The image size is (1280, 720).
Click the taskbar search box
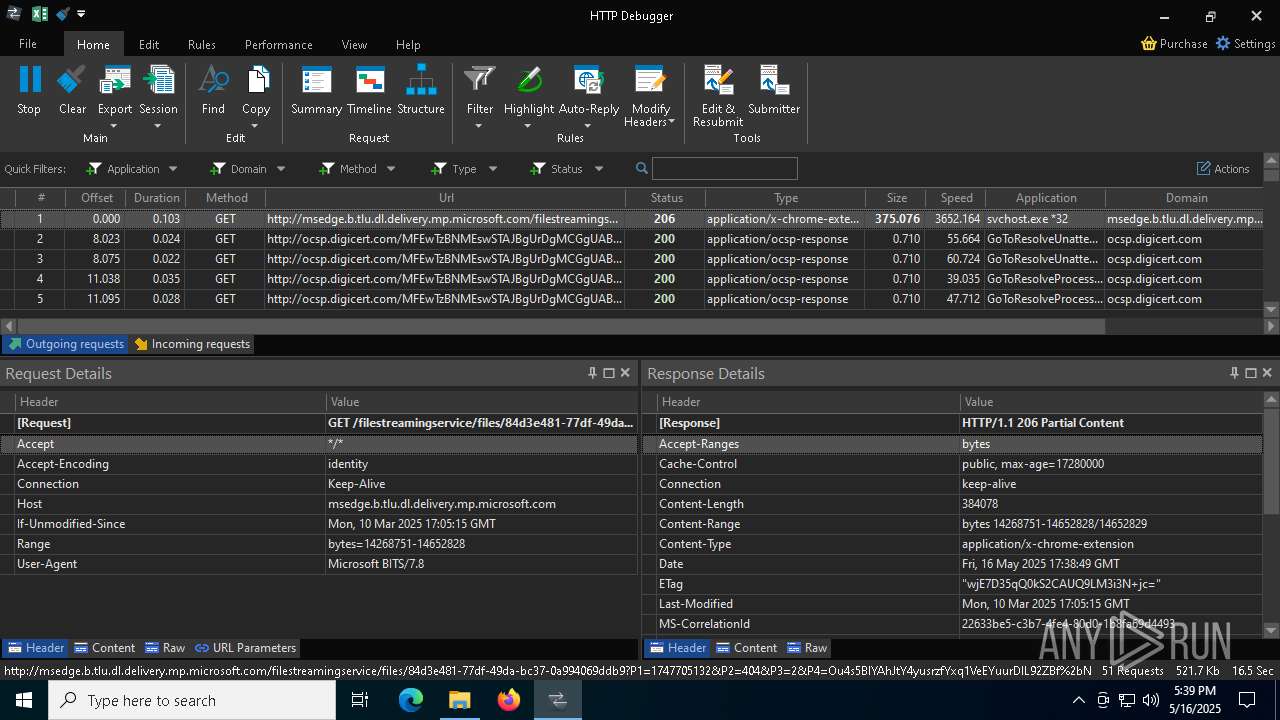pos(192,700)
